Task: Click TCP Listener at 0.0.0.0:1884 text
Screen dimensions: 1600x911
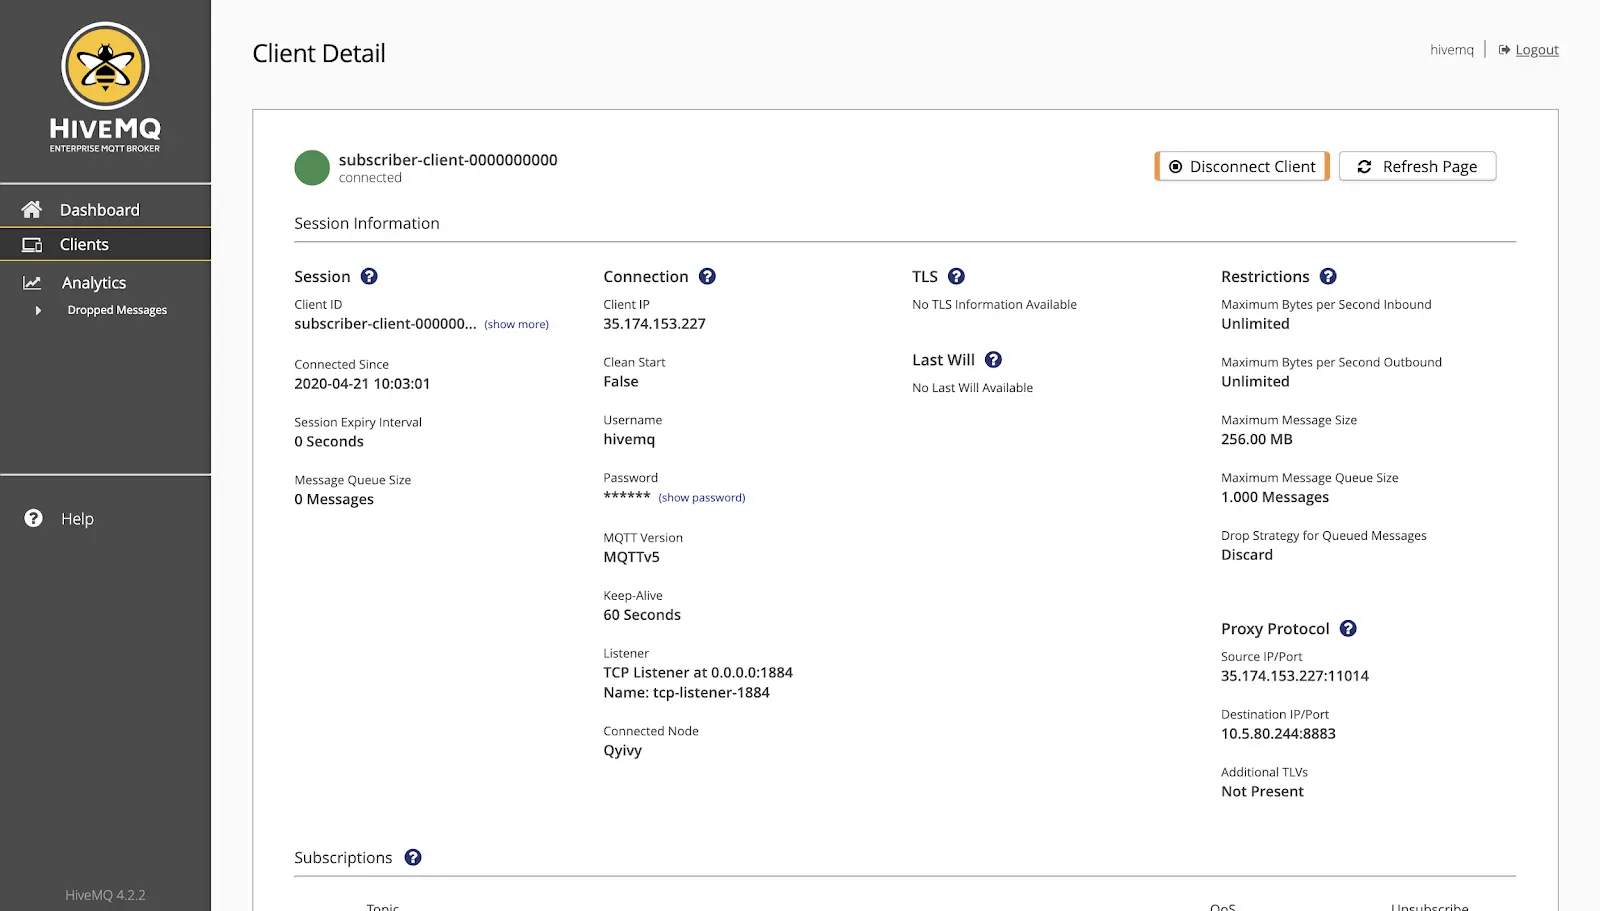Action: click(698, 673)
